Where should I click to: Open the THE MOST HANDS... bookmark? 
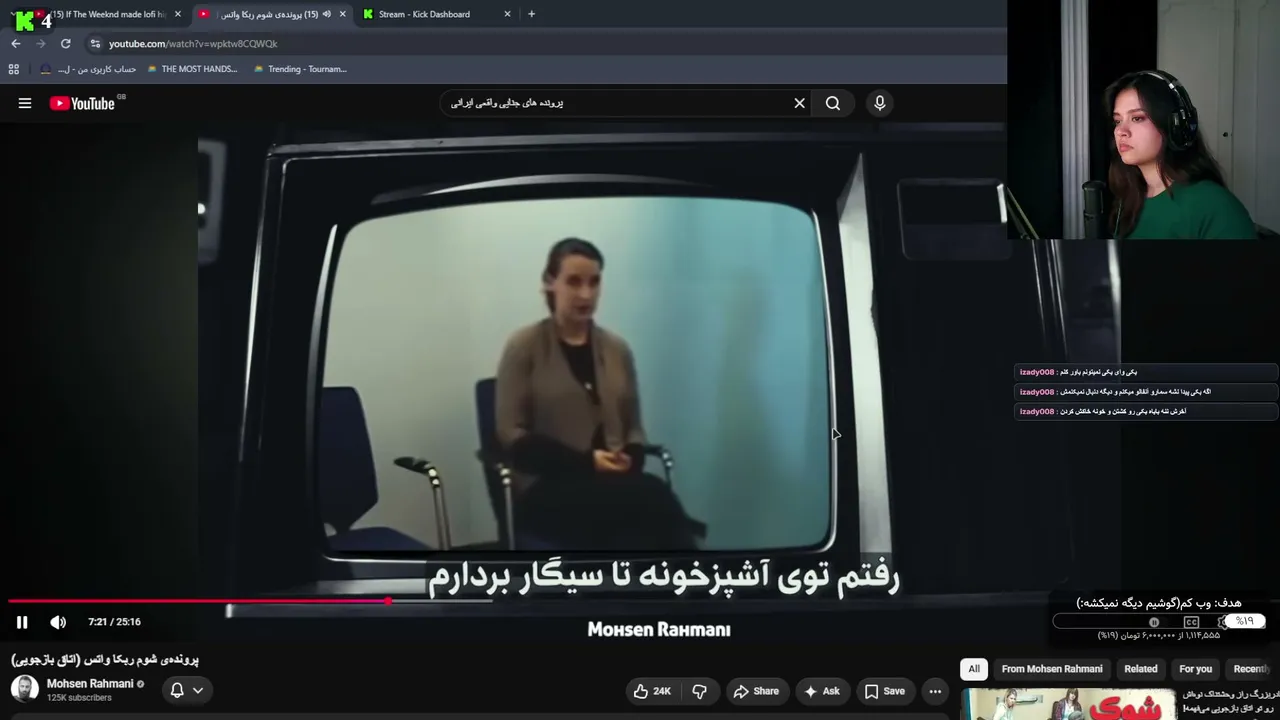coord(192,69)
